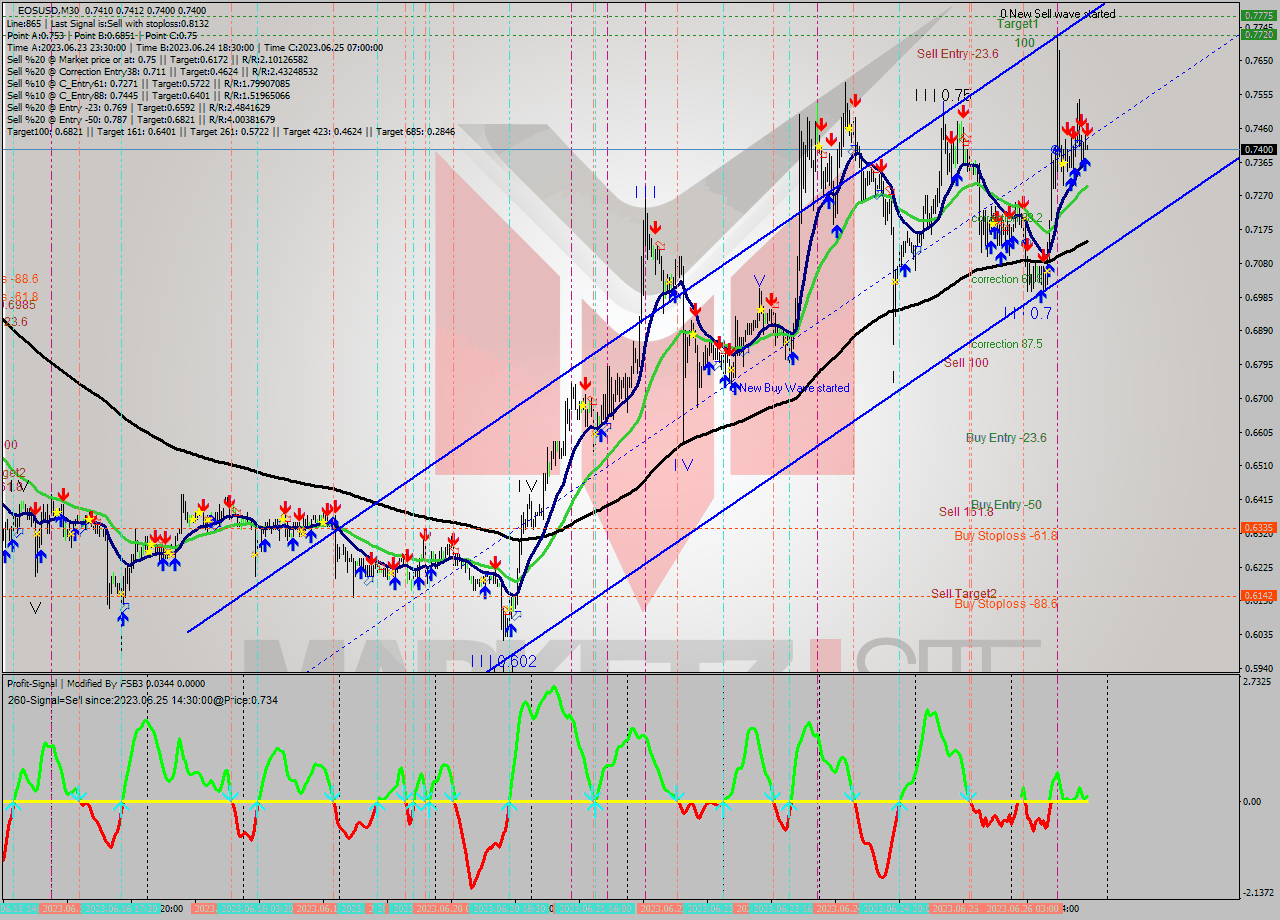The height and width of the screenshot is (920, 1280).
Task: Select the orange 0.6335 price level tag
Action: (x=1257, y=527)
